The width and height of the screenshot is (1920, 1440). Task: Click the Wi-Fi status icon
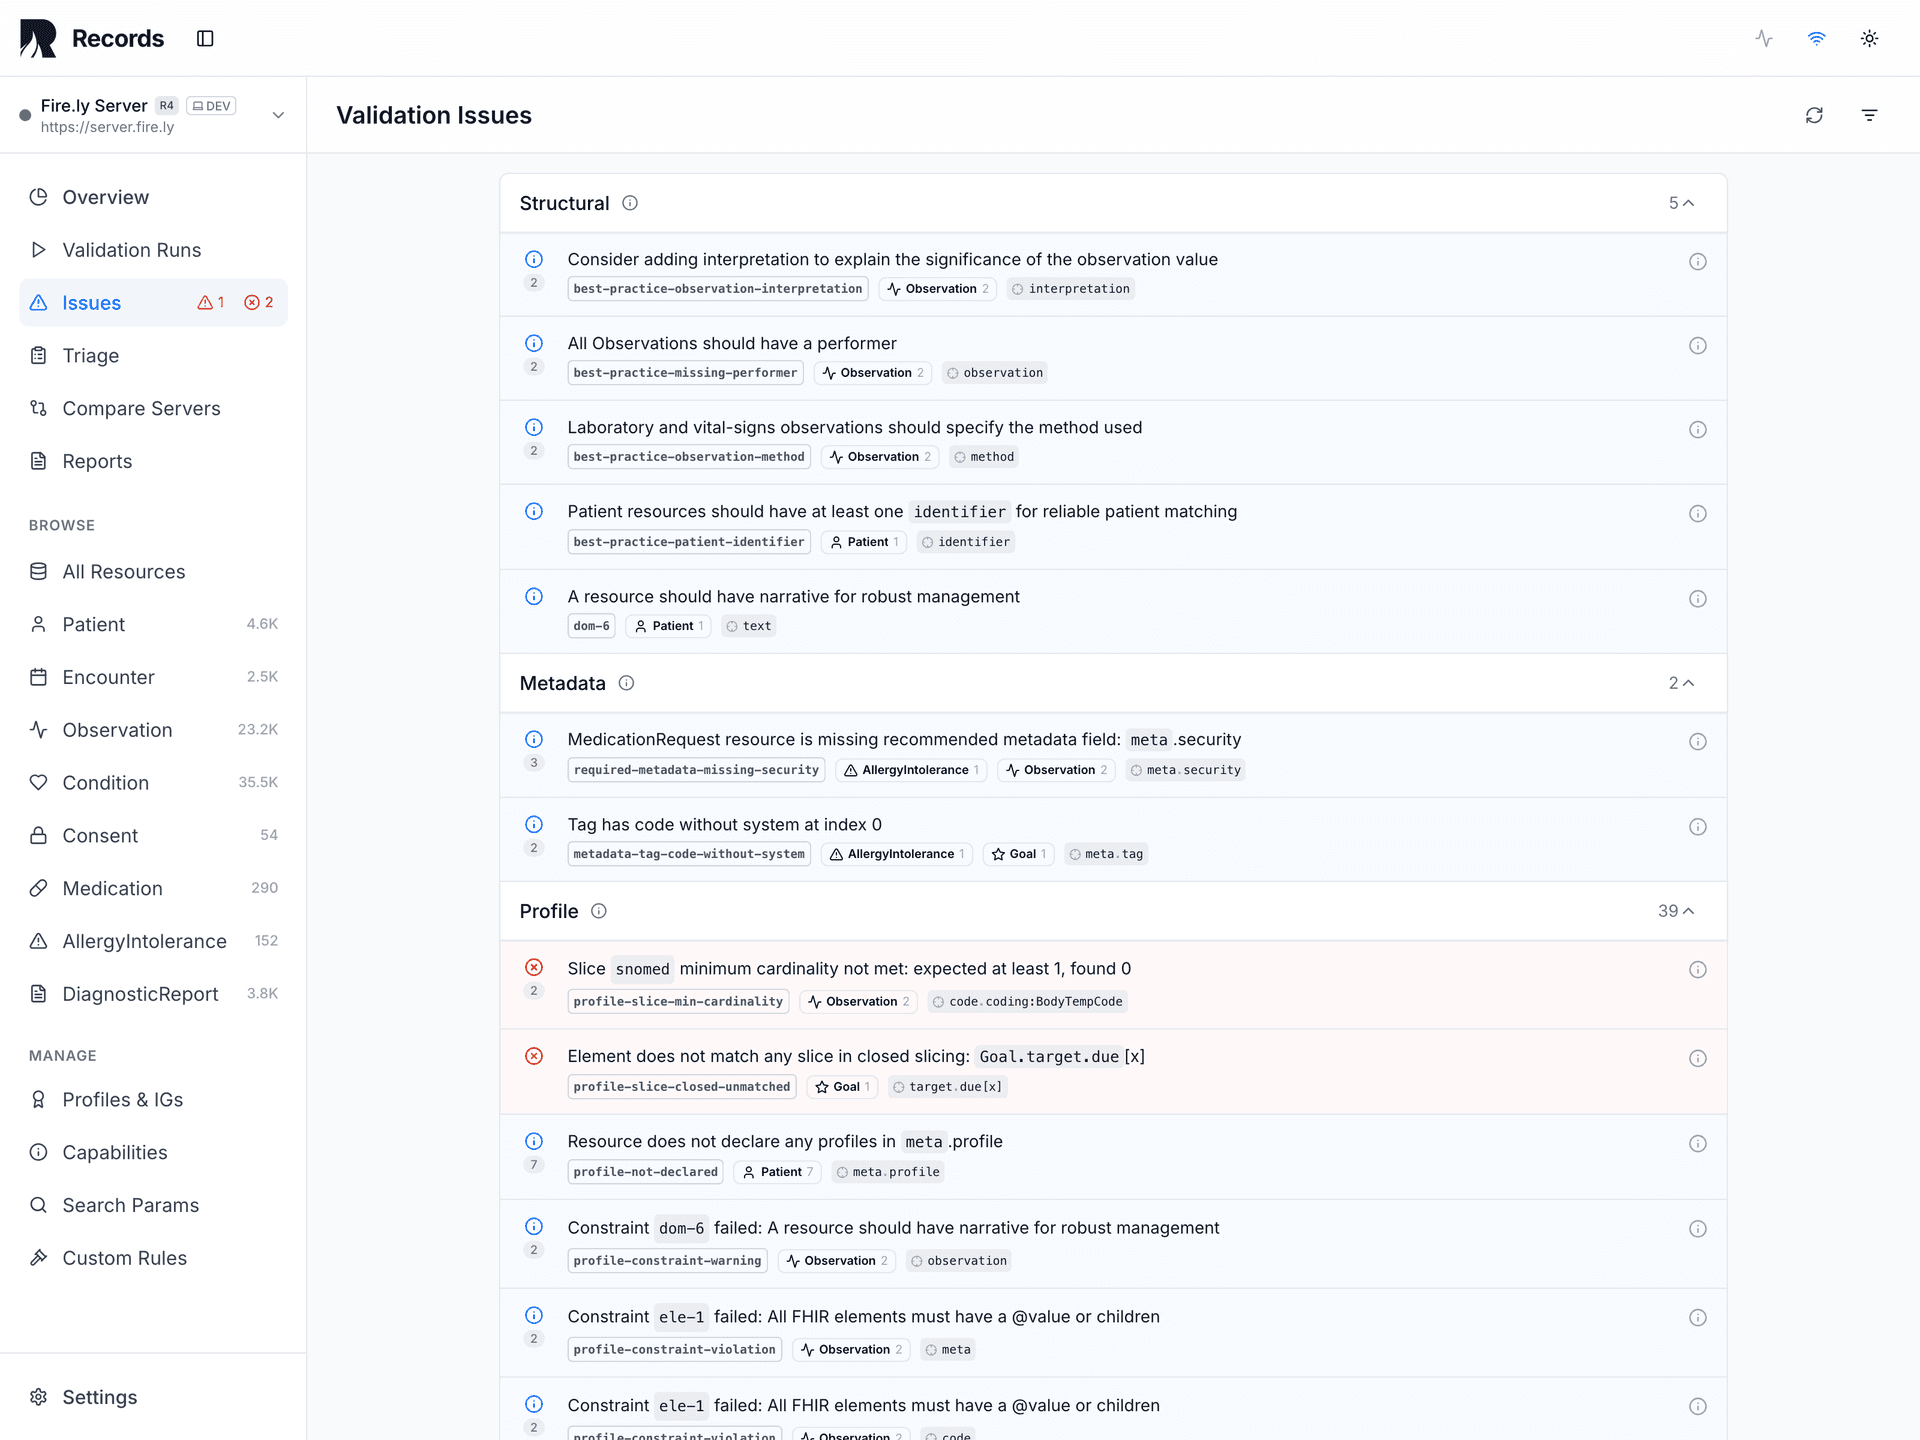[x=1817, y=38]
